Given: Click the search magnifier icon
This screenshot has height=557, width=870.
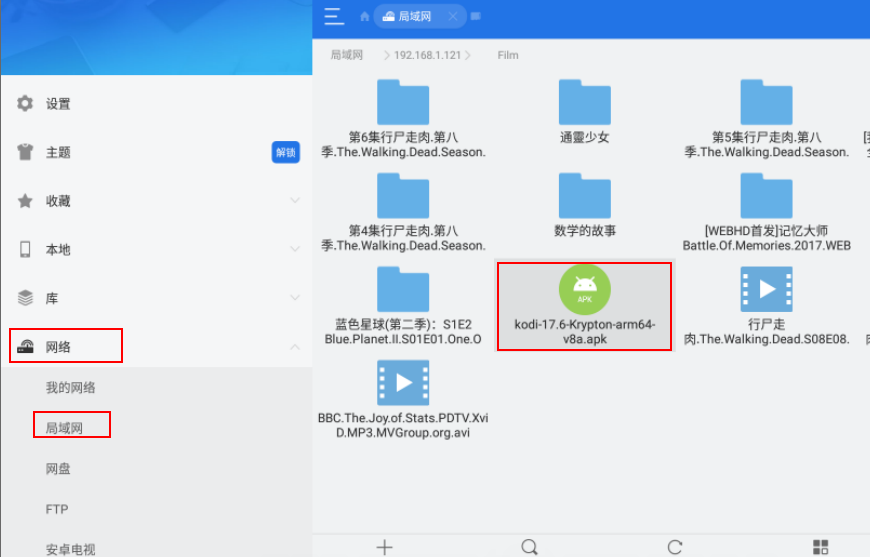Looking at the screenshot, I should pyautogui.click(x=529, y=548).
